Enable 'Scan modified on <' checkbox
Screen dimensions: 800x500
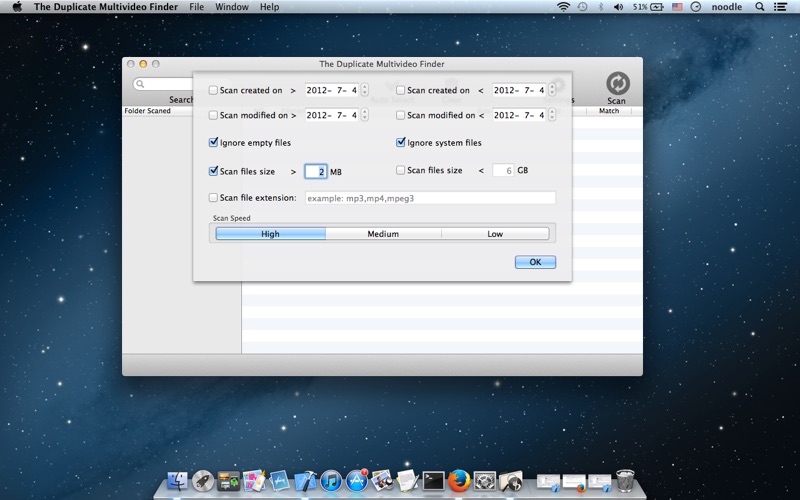pyautogui.click(x=401, y=115)
